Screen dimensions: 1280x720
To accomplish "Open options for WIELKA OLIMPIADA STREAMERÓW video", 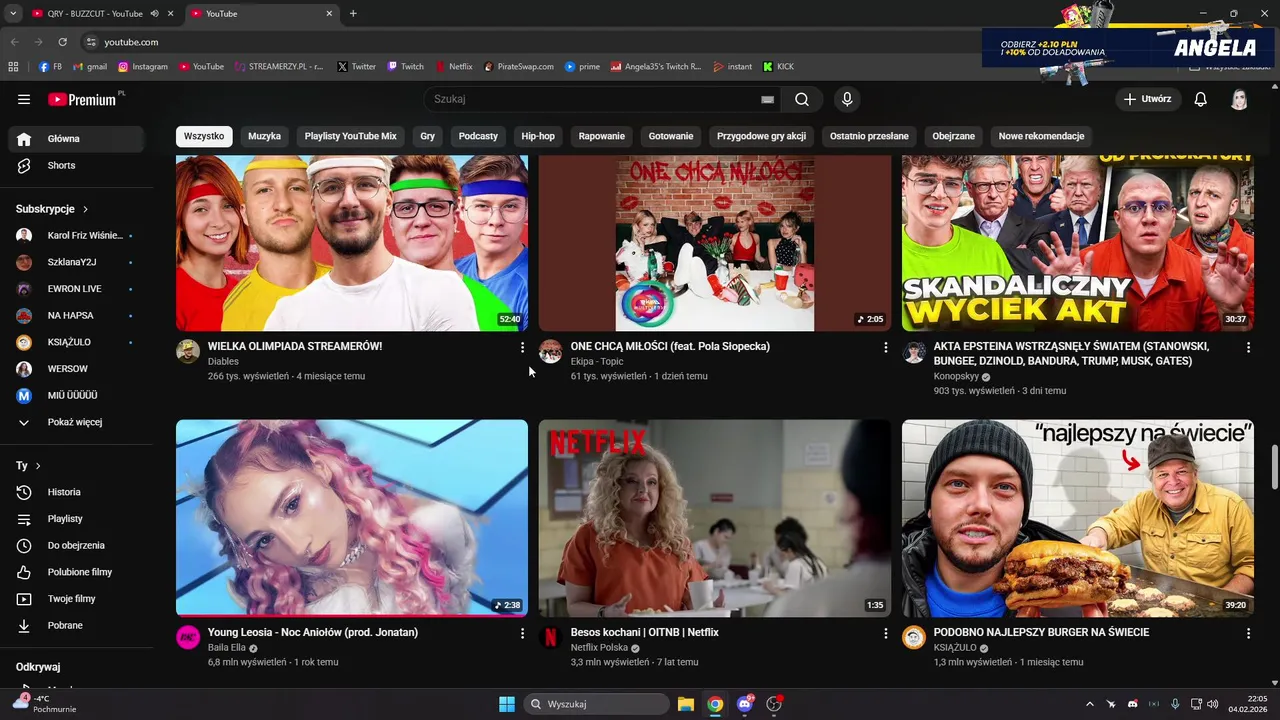I will 522,347.
